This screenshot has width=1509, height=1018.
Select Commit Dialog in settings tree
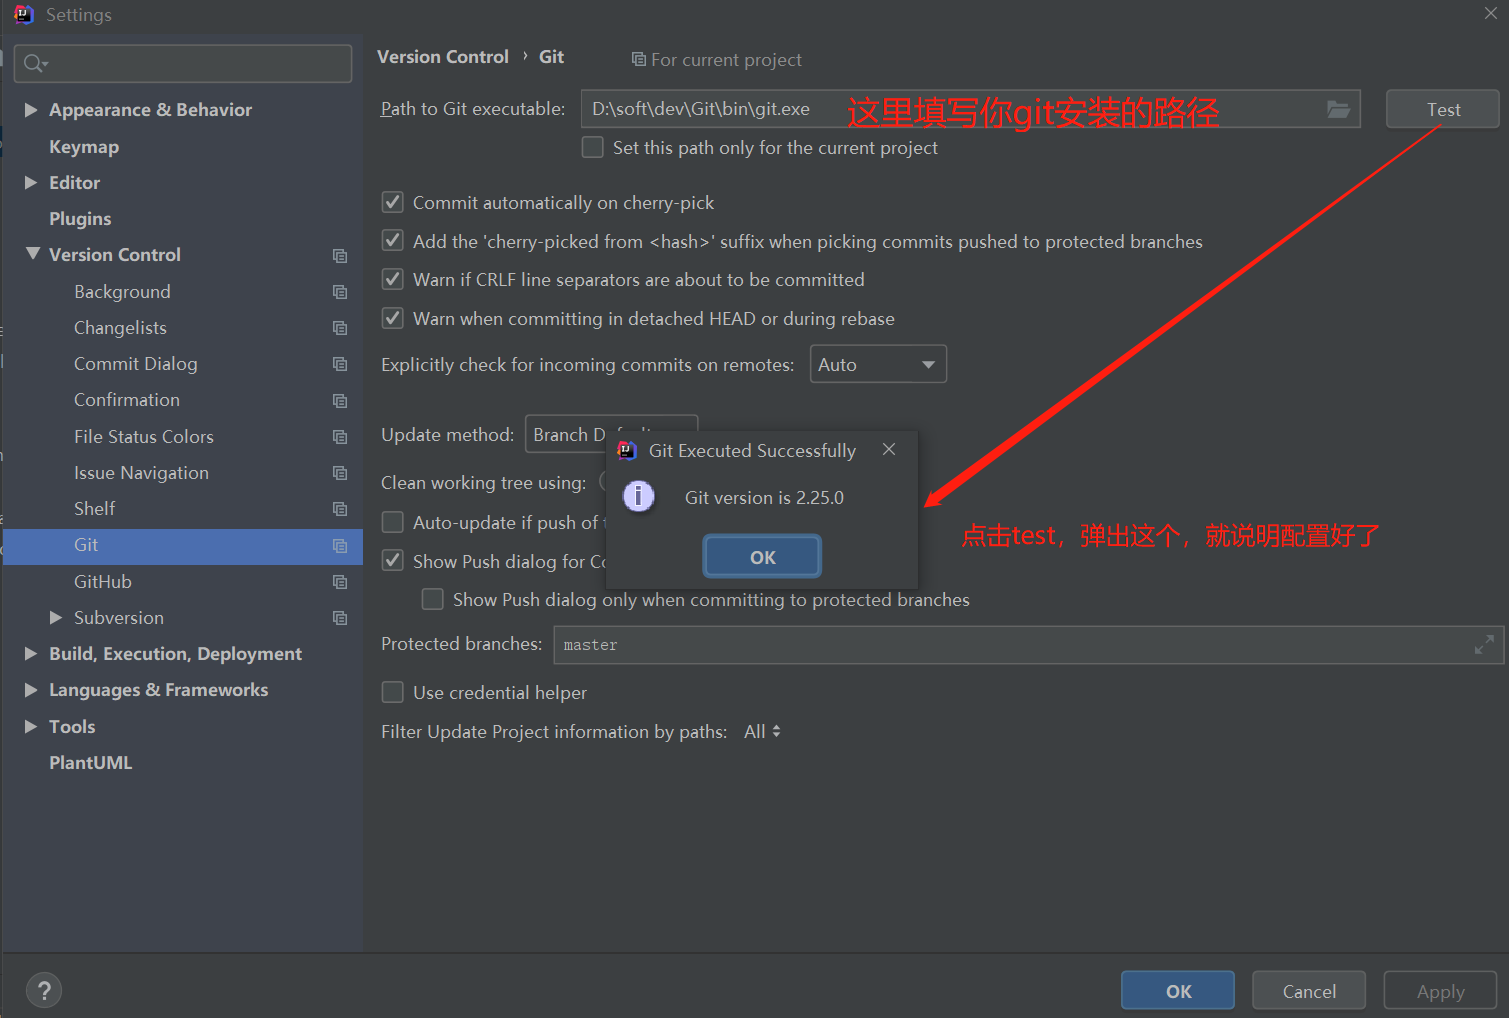coord(136,363)
